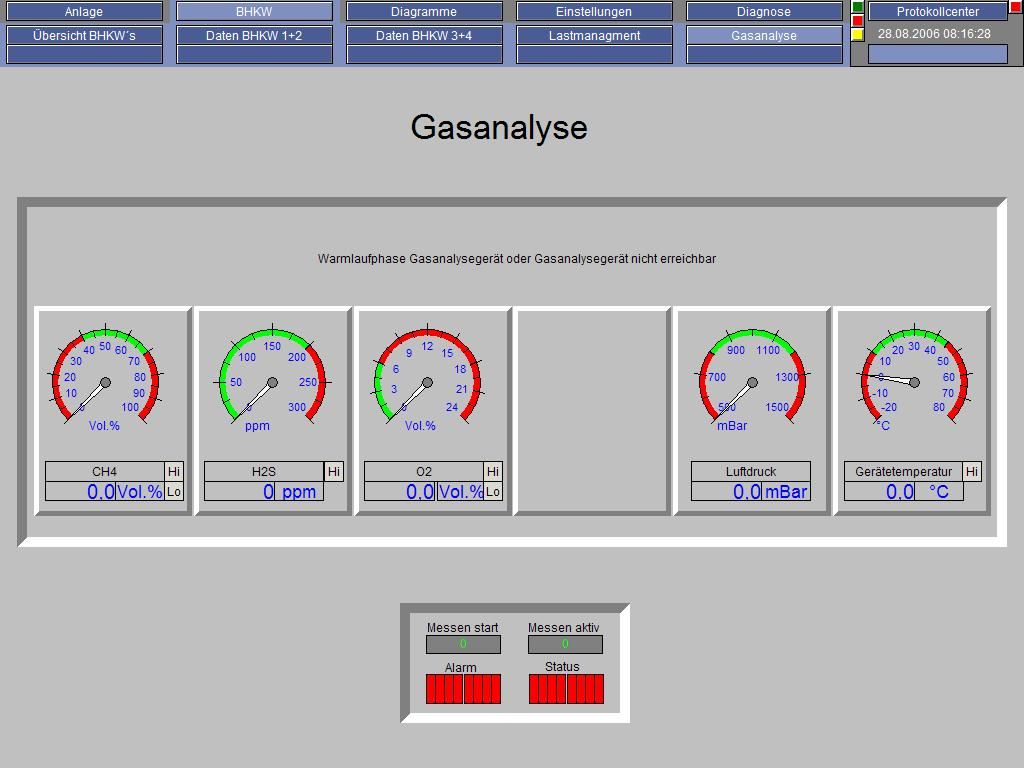Open the Anlage menu
This screenshot has width=1024, height=768.
(84, 12)
